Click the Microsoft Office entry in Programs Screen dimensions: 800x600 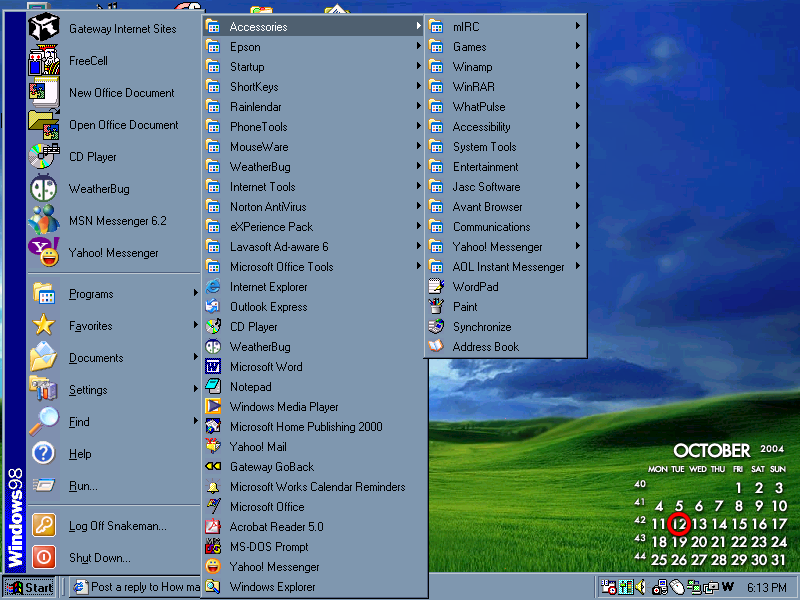click(x=314, y=507)
